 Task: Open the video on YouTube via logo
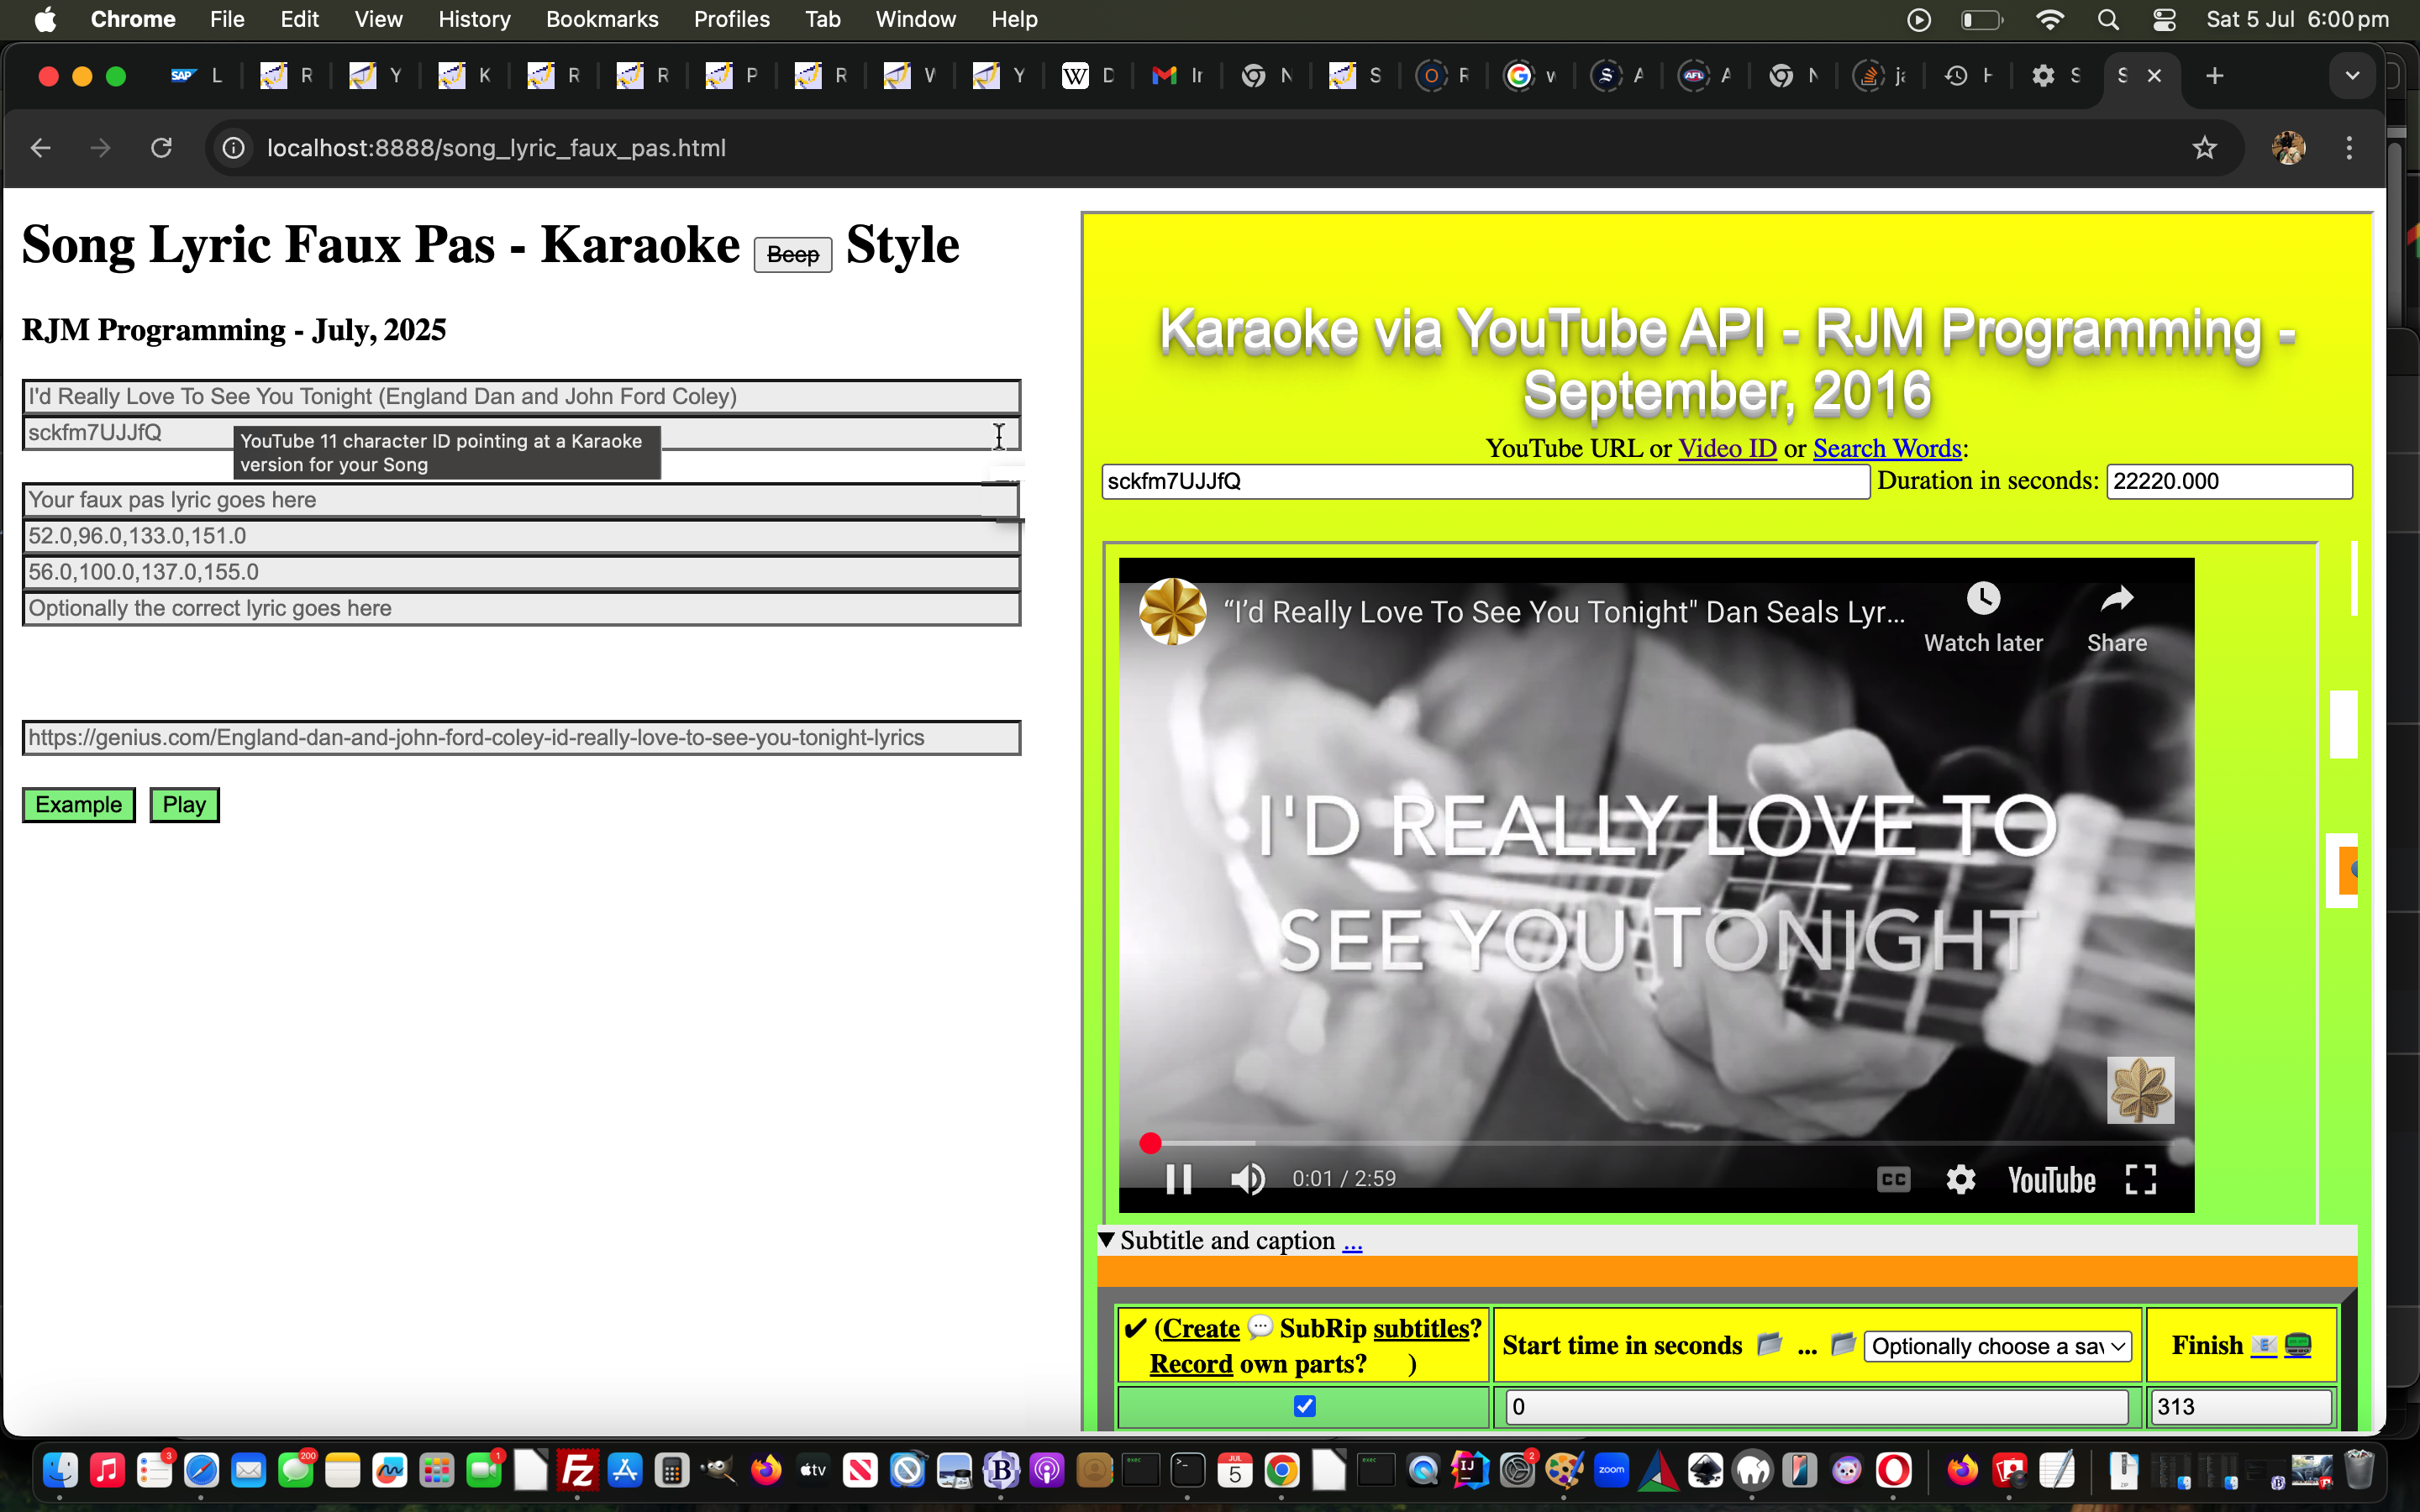(2051, 1180)
